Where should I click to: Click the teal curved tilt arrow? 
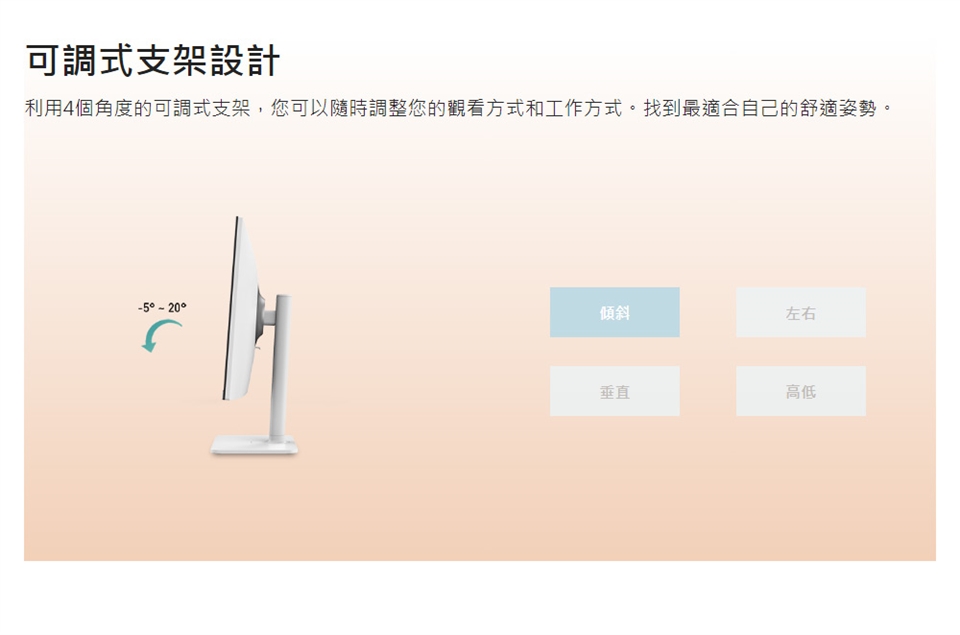(160, 336)
